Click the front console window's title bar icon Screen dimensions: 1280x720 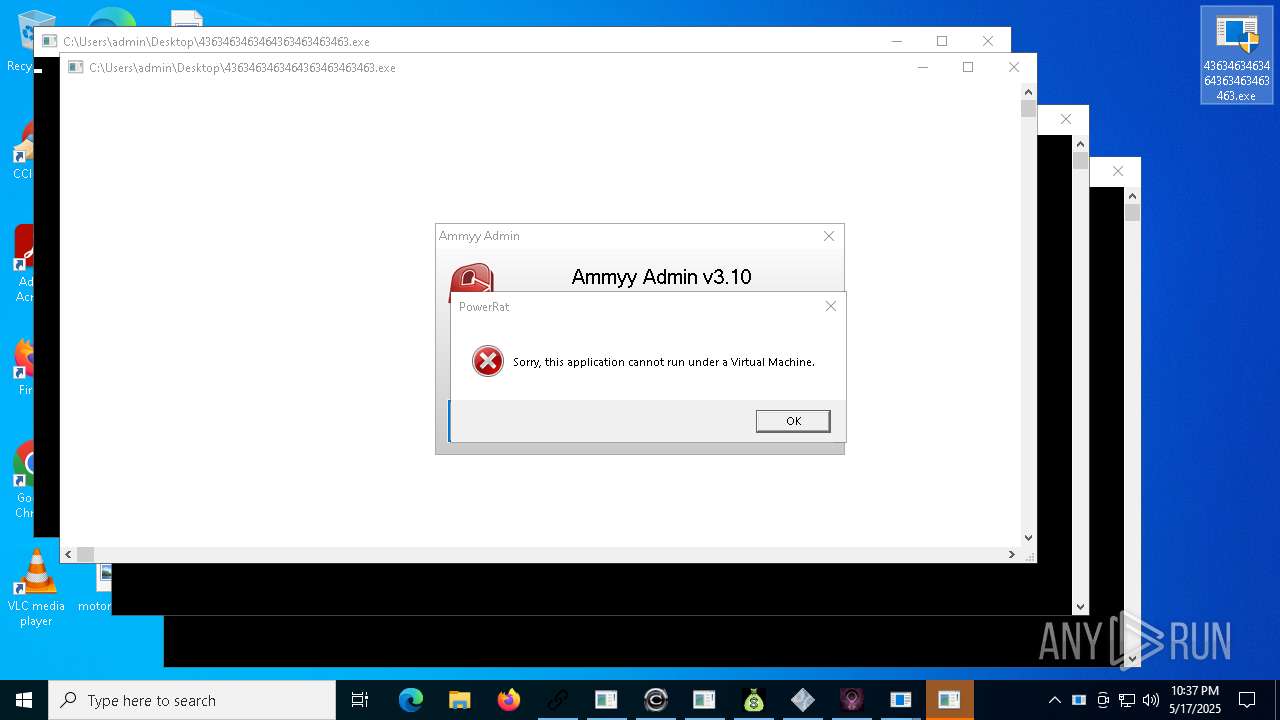tap(75, 68)
